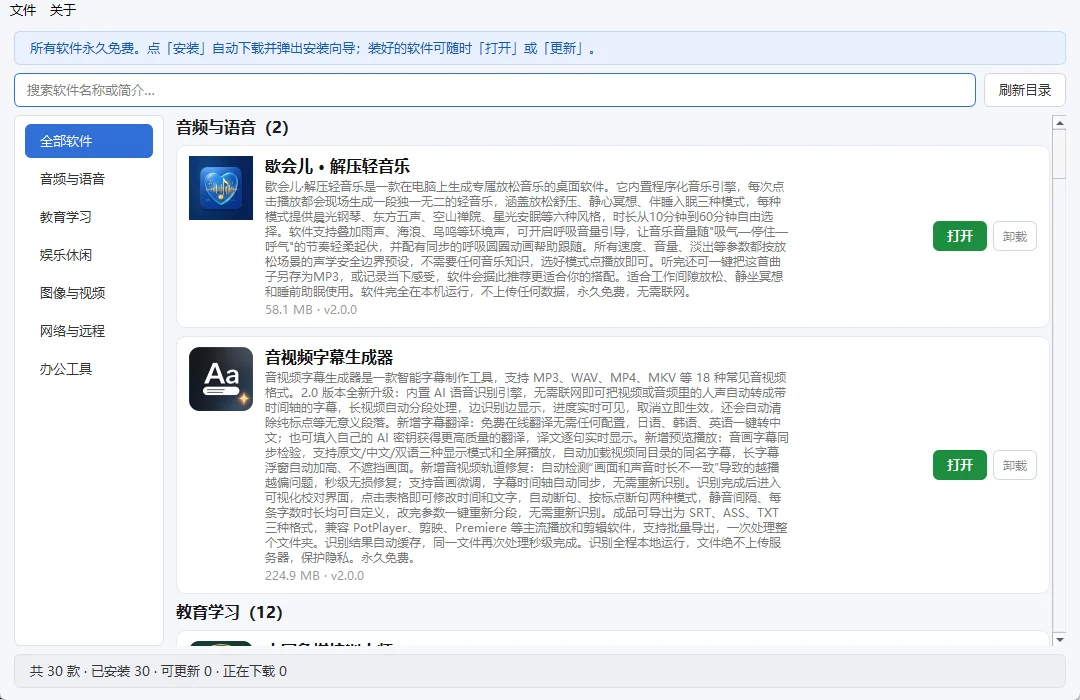Click the 224.9 MB · v2.0.0 text
This screenshot has width=1080, height=700.
tap(314, 575)
